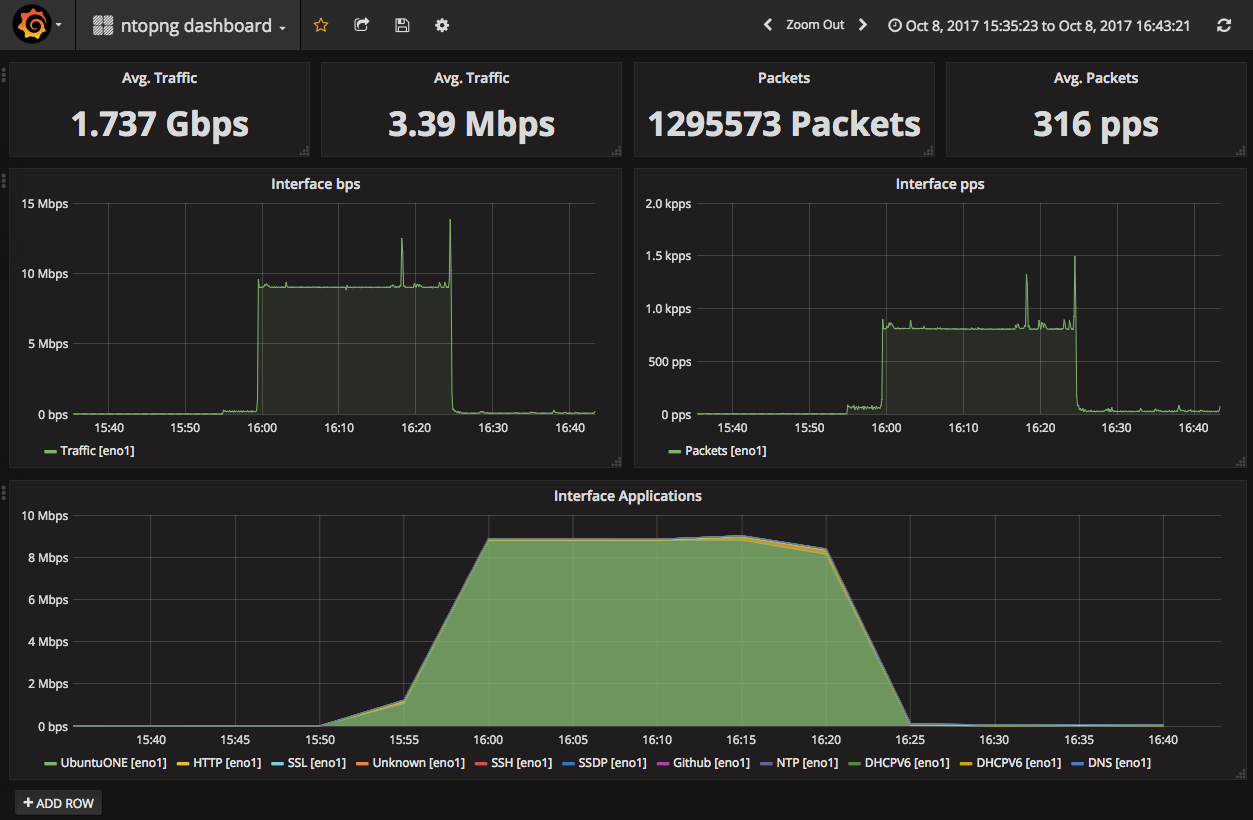Click the 16:15 time axis label

(741, 740)
